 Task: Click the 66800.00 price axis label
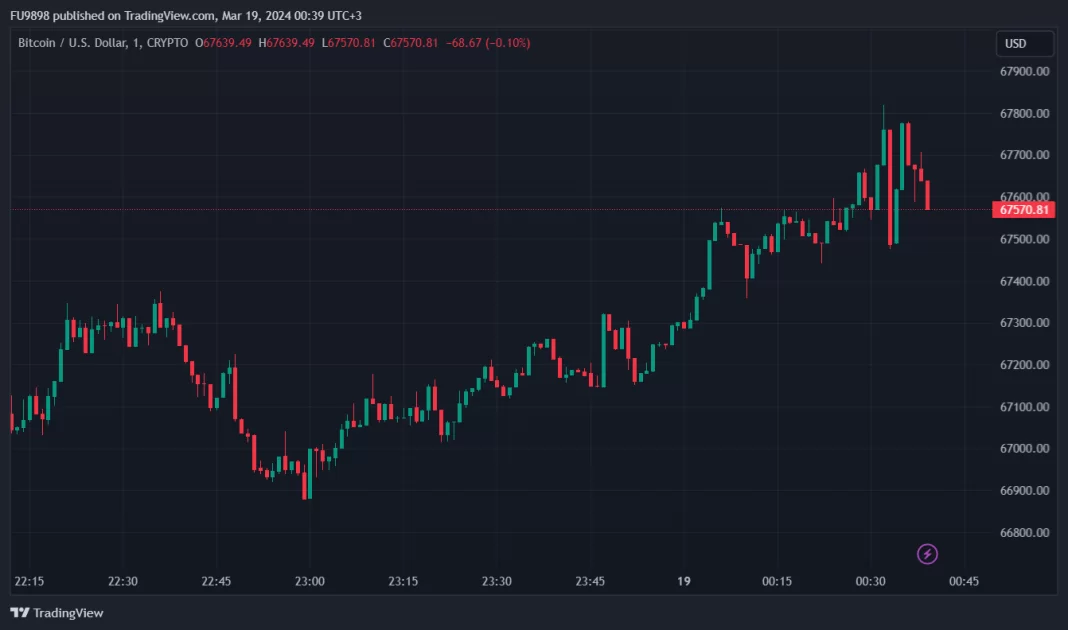(1024, 533)
